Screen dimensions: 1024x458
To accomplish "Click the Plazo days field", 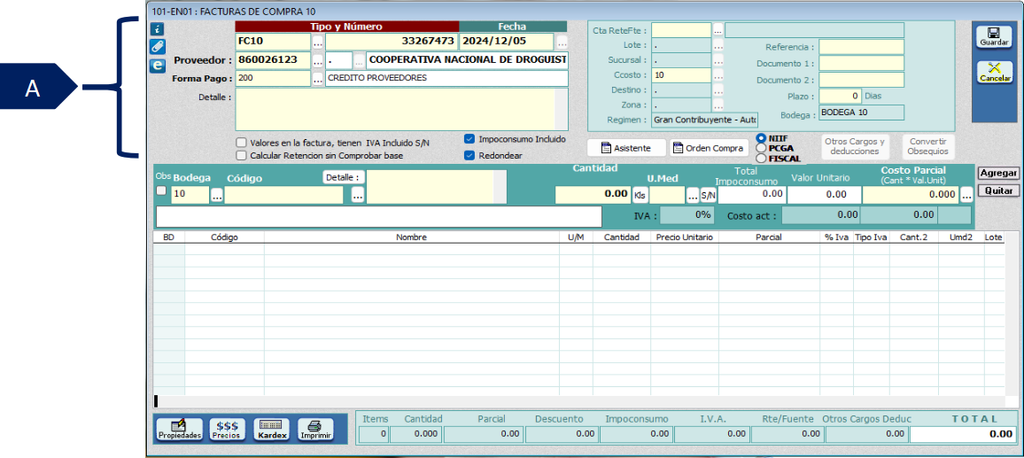I will tap(840, 96).
